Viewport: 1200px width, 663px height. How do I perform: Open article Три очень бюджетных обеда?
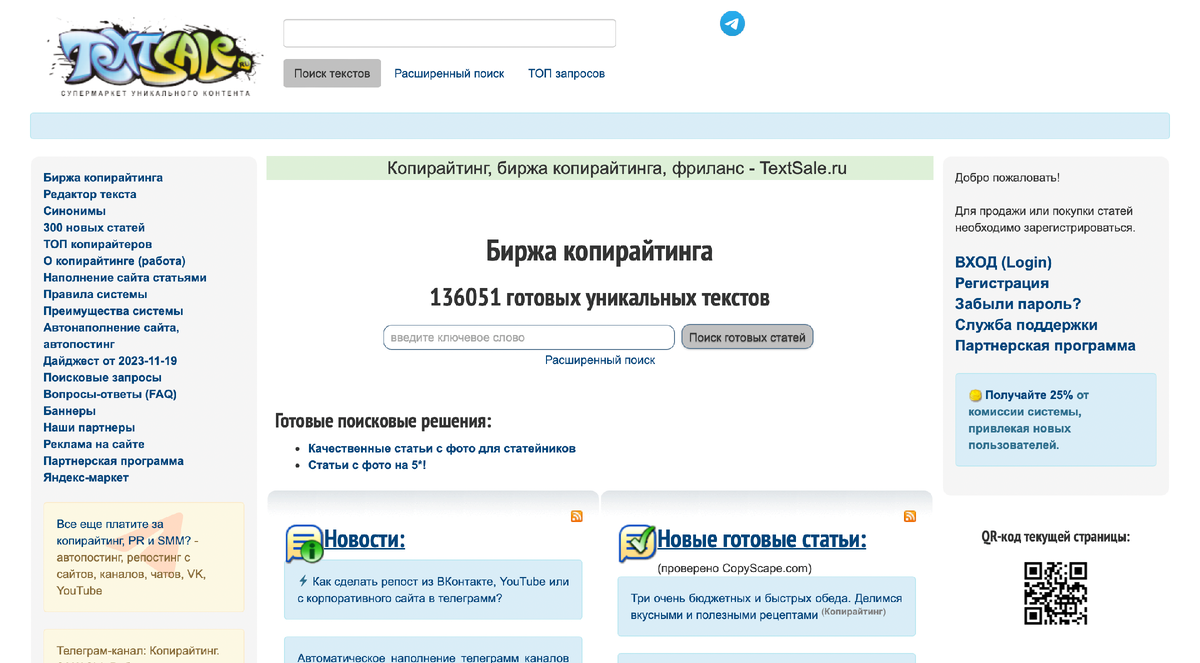coord(766,606)
